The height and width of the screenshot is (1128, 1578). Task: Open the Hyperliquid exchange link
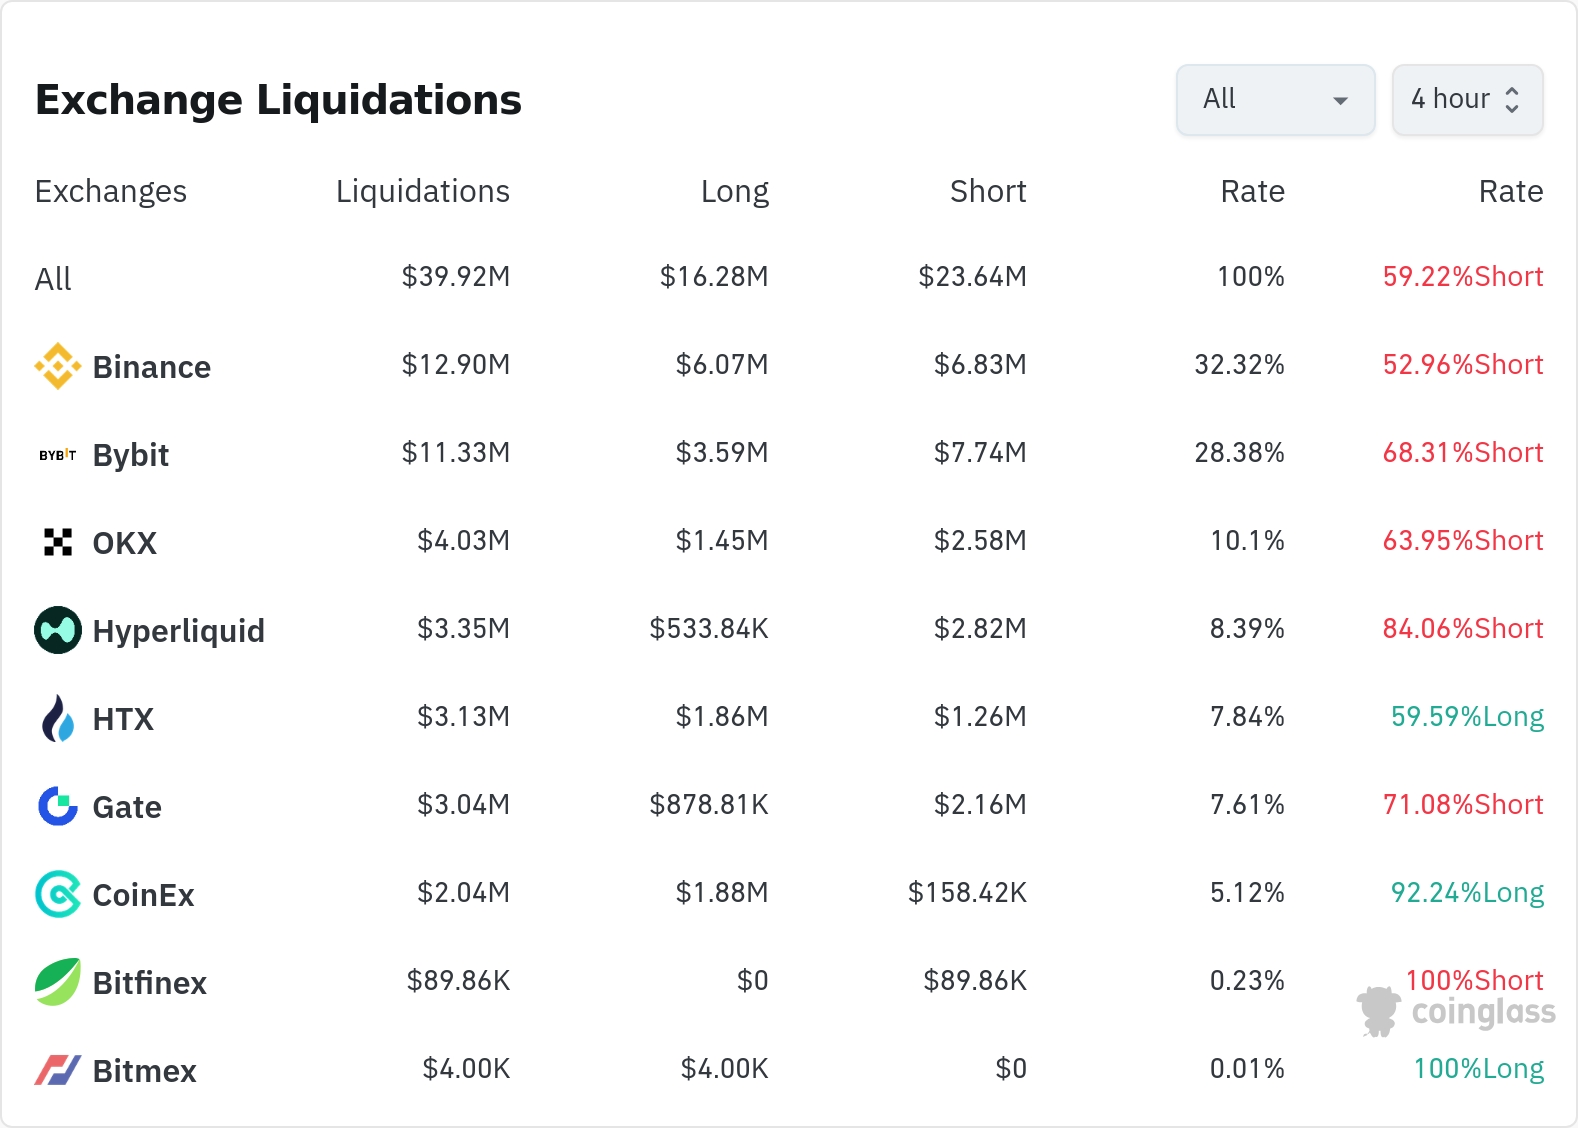[x=178, y=631]
